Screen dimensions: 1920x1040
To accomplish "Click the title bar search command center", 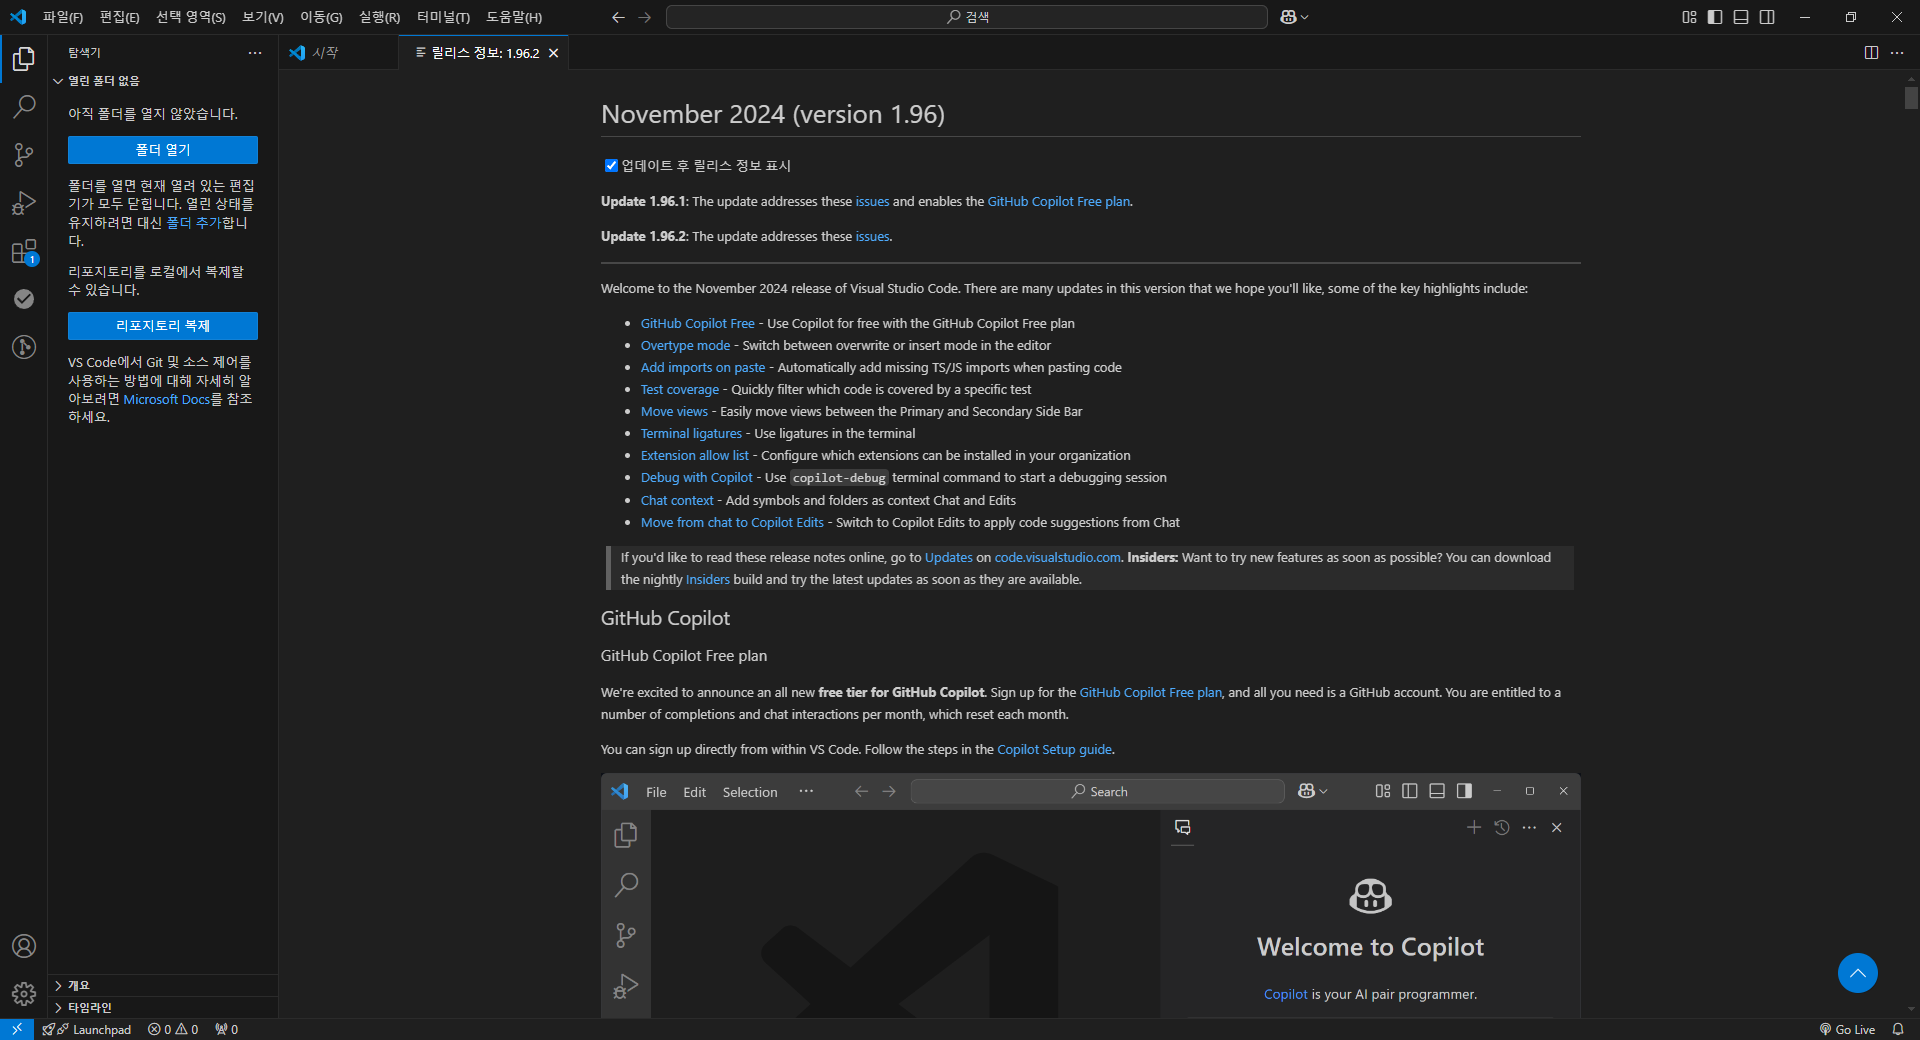I will tap(966, 17).
